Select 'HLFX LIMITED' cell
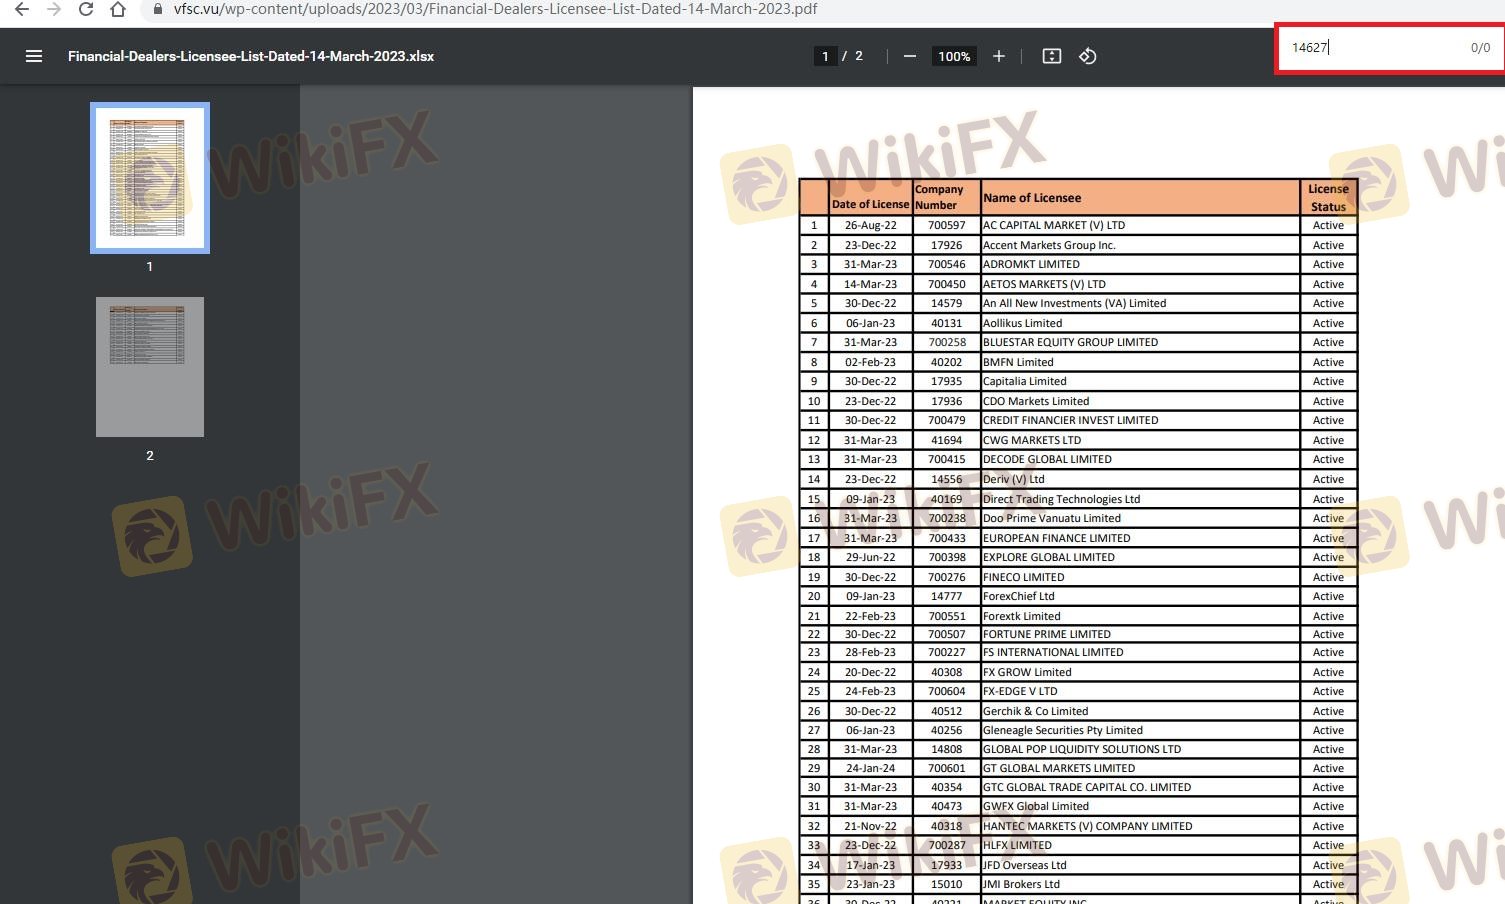Screen dimensions: 1505x904 pyautogui.click(x=1140, y=845)
